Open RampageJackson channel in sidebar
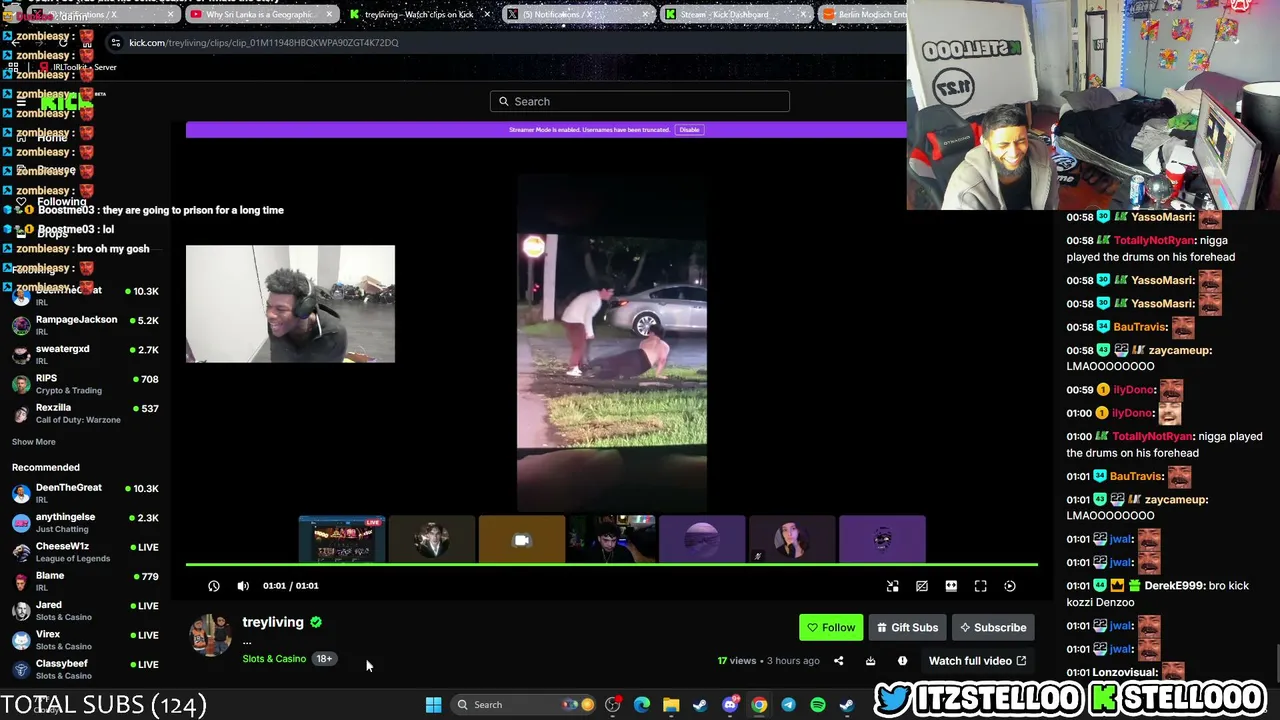This screenshot has height=720, width=1280. 86,325
